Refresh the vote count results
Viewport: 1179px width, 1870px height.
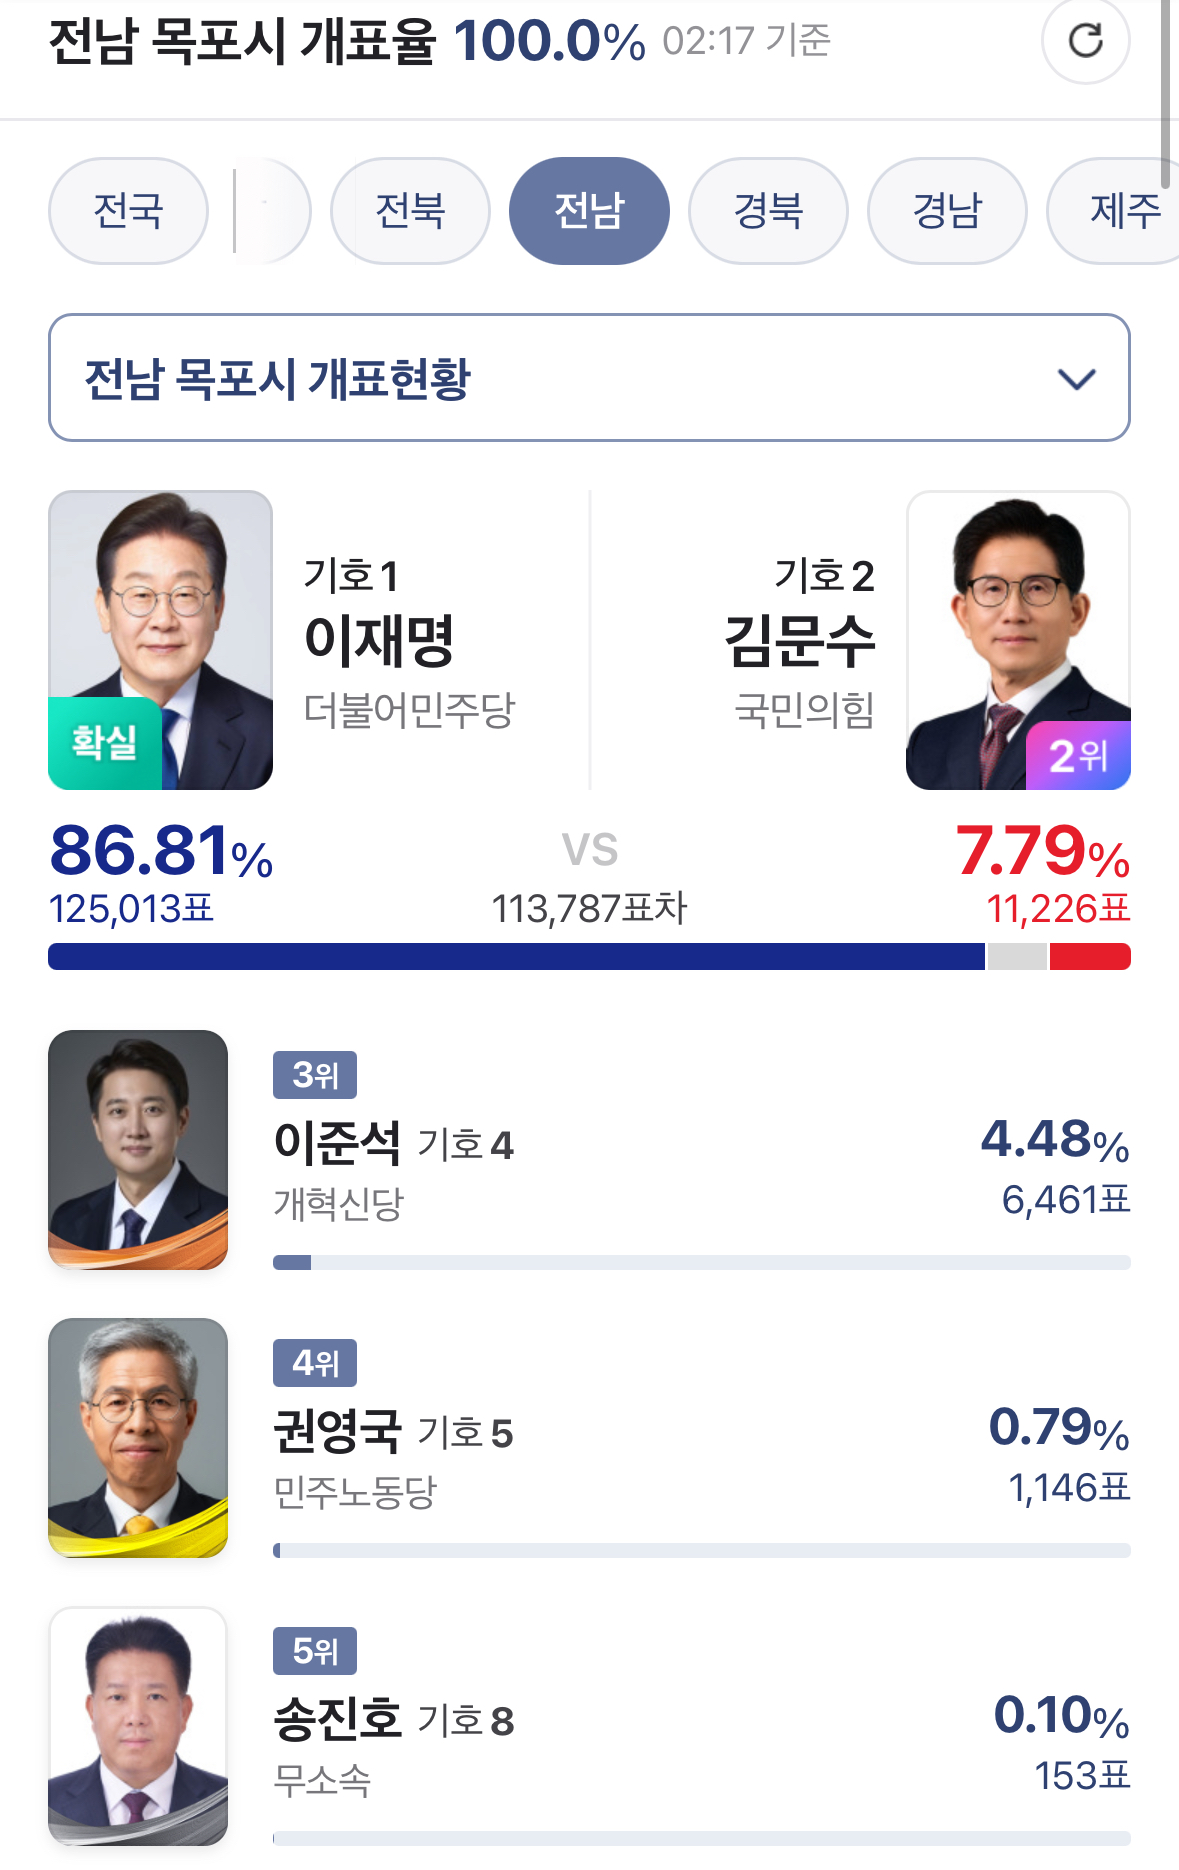click(x=1086, y=41)
